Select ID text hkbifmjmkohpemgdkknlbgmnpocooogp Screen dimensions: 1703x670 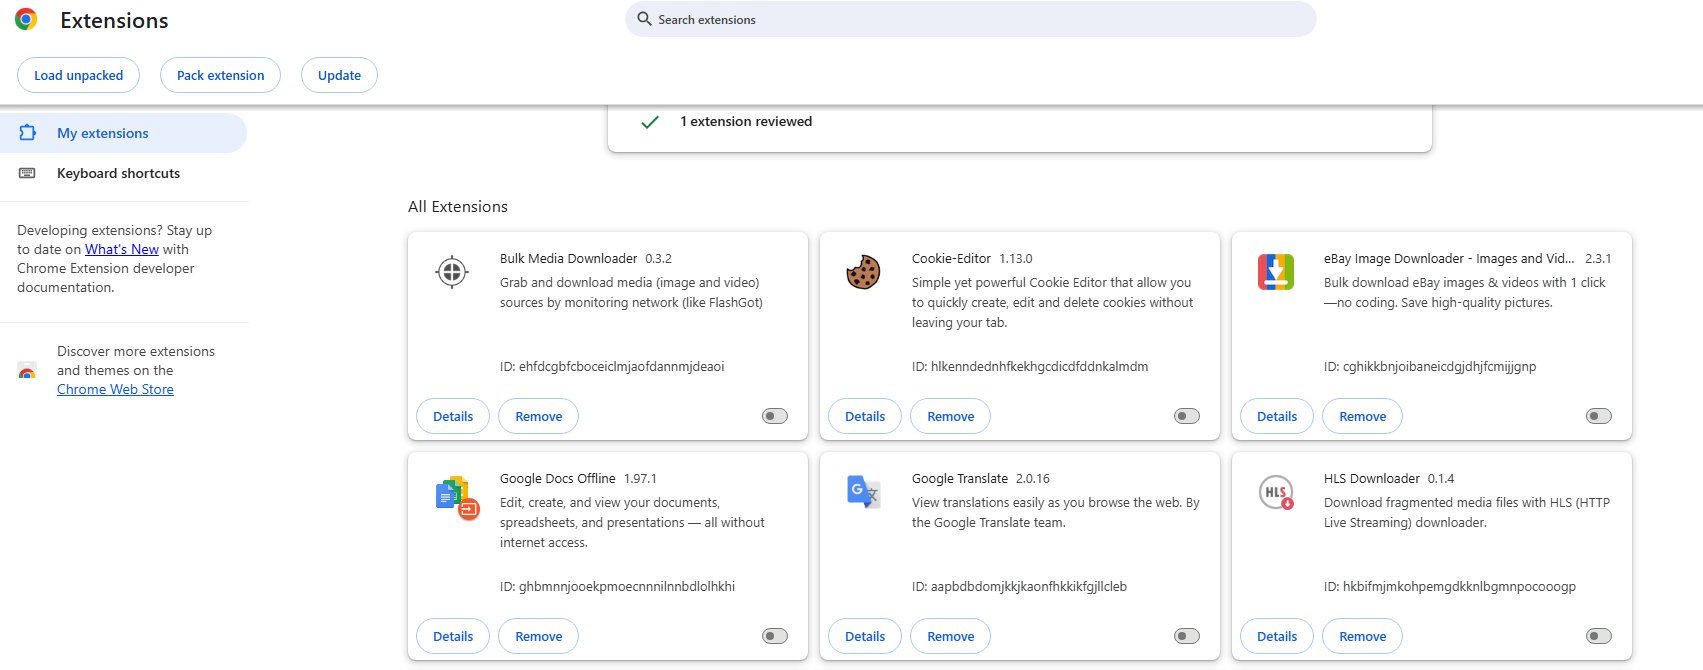point(1459,586)
